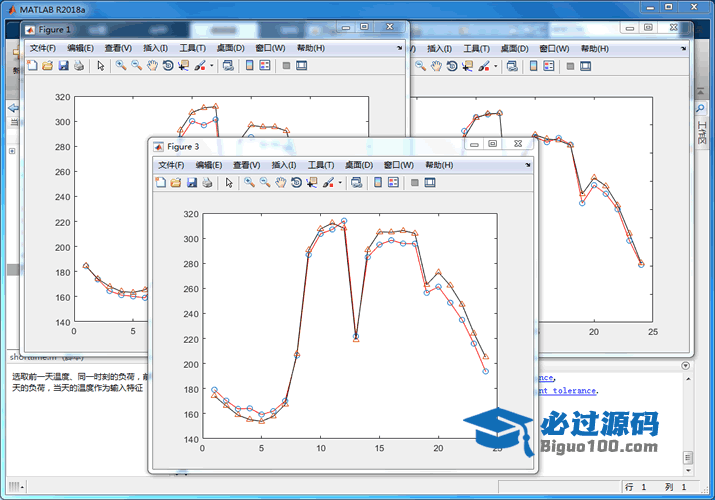The image size is (715, 500).
Task: Open Brush dropdown arrow in Figure 1
Action: click(212, 66)
